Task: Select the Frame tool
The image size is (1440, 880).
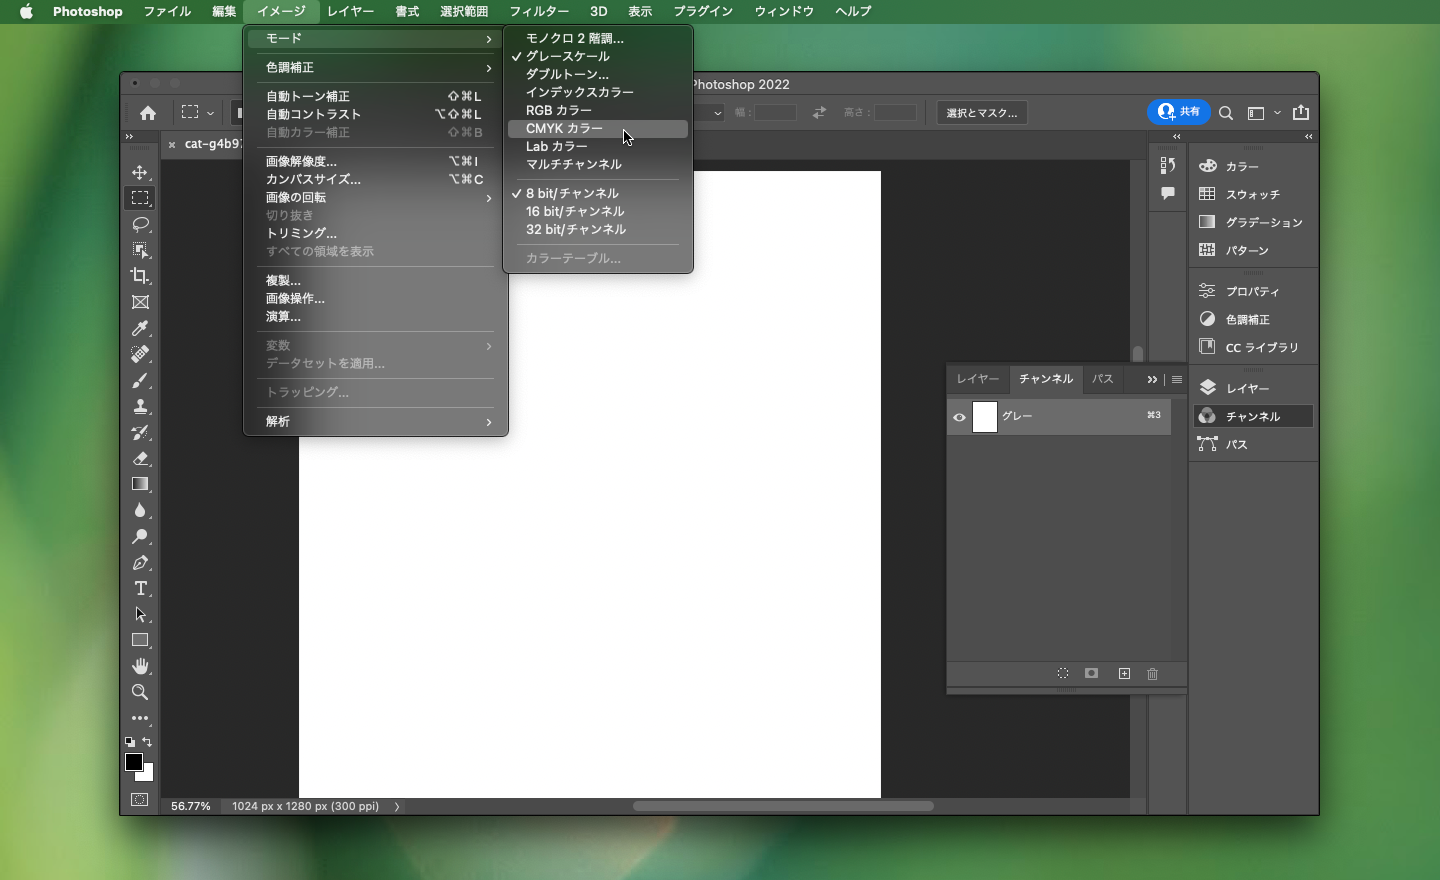Action: [140, 302]
